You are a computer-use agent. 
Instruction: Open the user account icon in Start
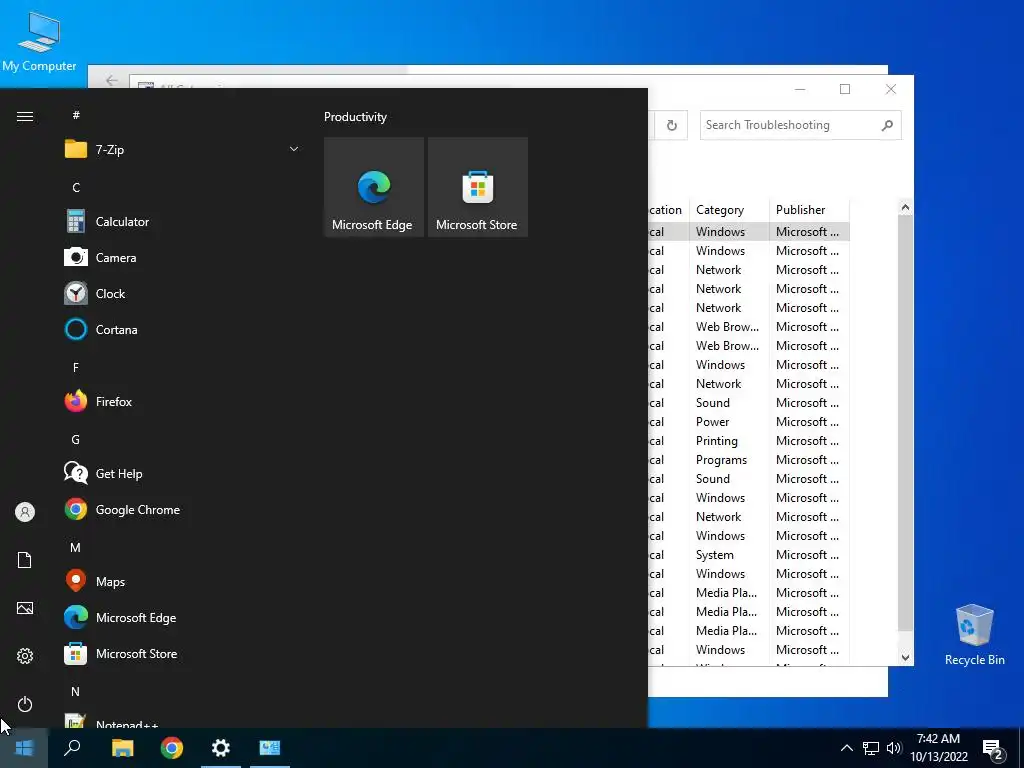(x=25, y=512)
